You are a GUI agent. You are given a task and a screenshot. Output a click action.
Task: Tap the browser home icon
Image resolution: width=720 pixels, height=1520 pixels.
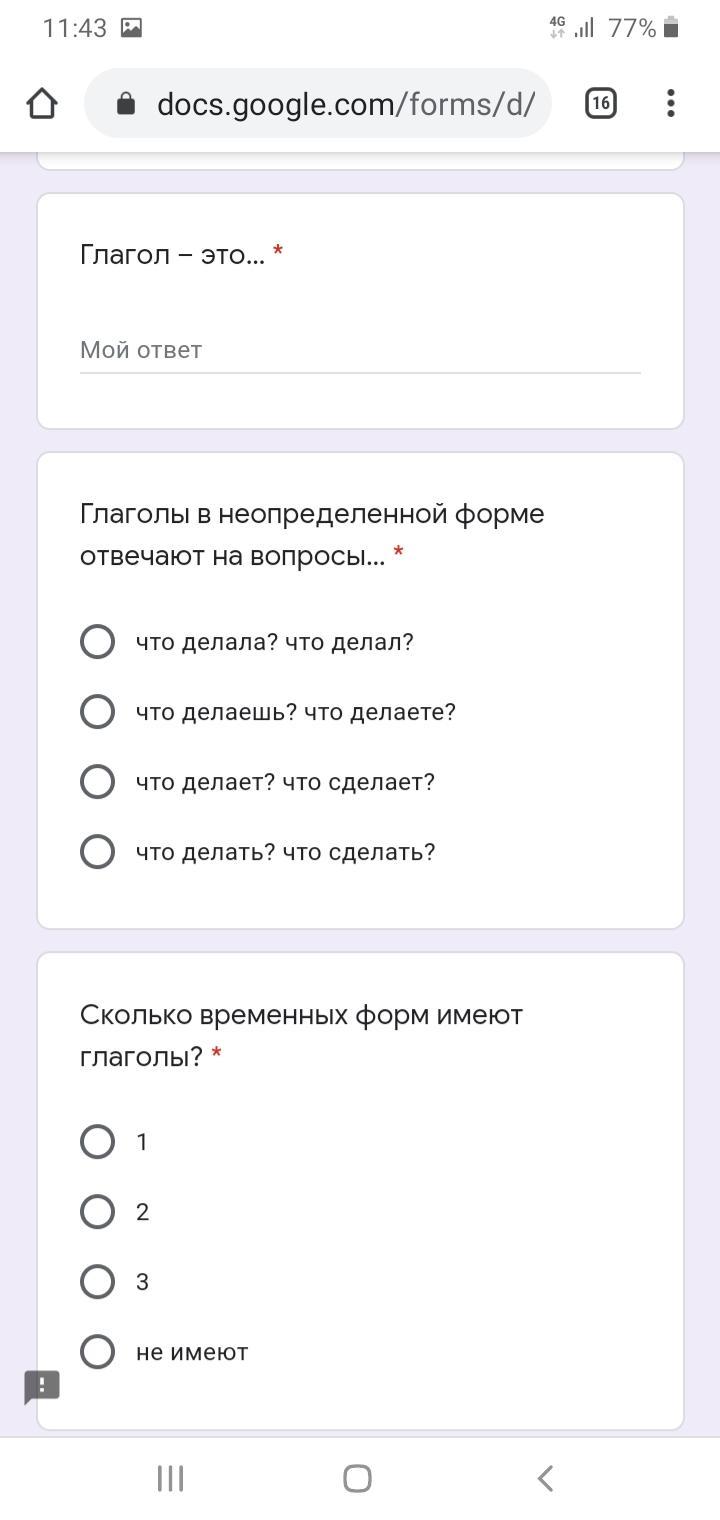42,103
